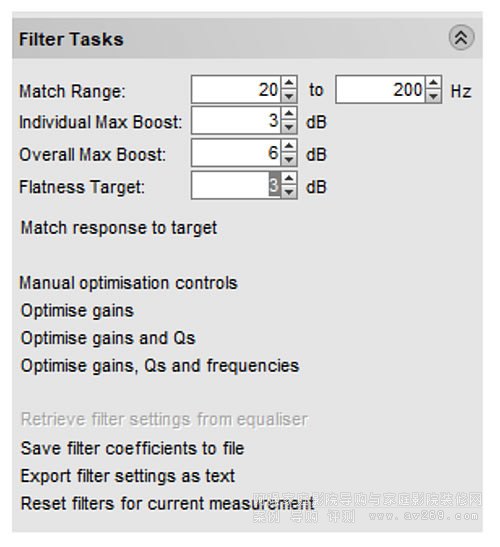Viewport: 500px width, 547px height.
Task: Decrease Match Range lower frequency value
Action: coord(289,96)
